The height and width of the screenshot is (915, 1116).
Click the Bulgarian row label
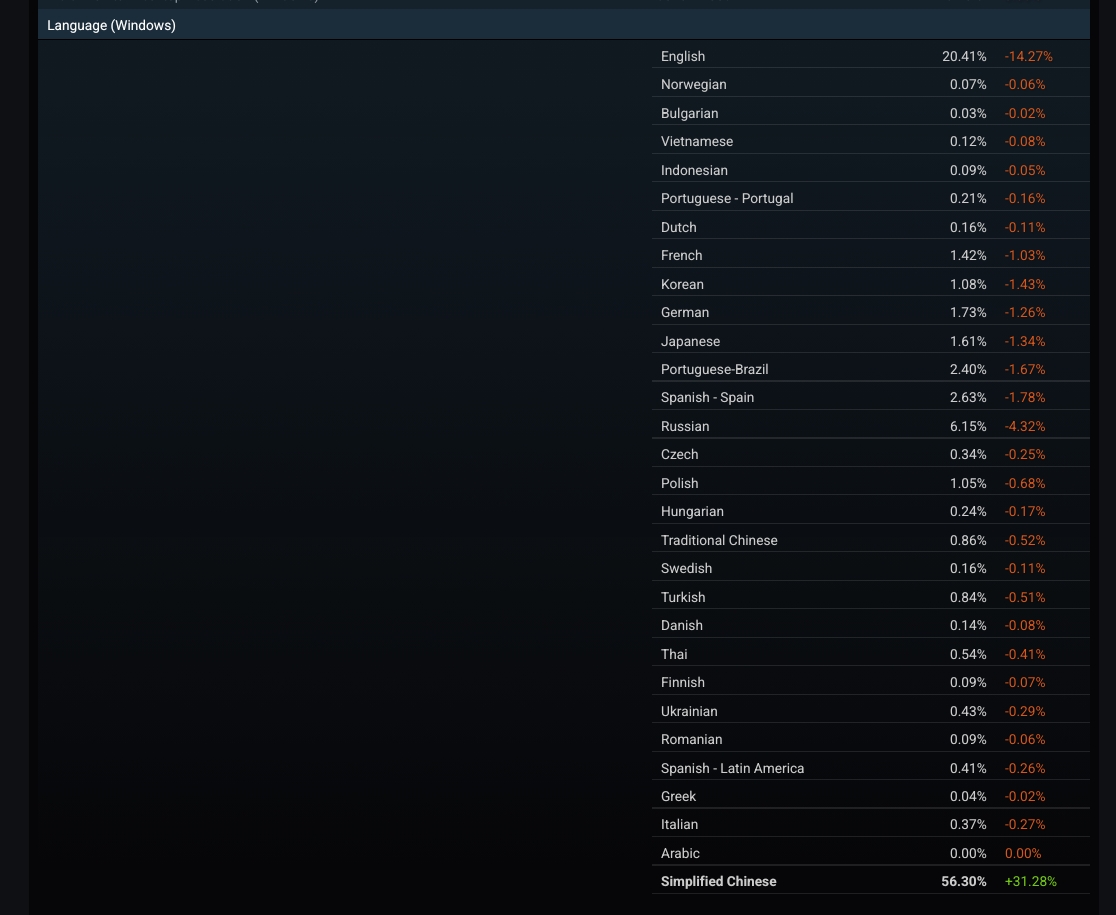(x=689, y=113)
